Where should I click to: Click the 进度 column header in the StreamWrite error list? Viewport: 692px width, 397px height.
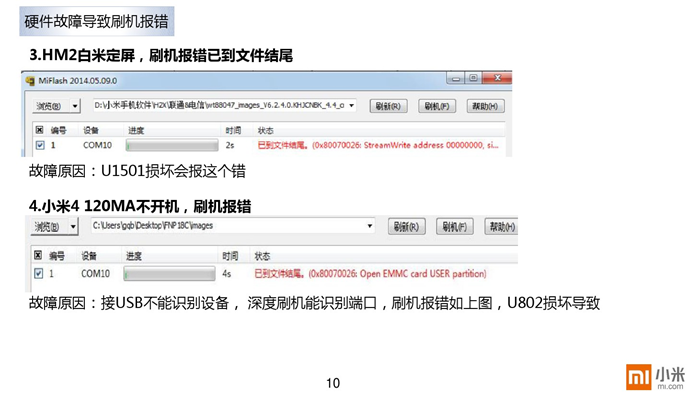pyautogui.click(x=136, y=131)
